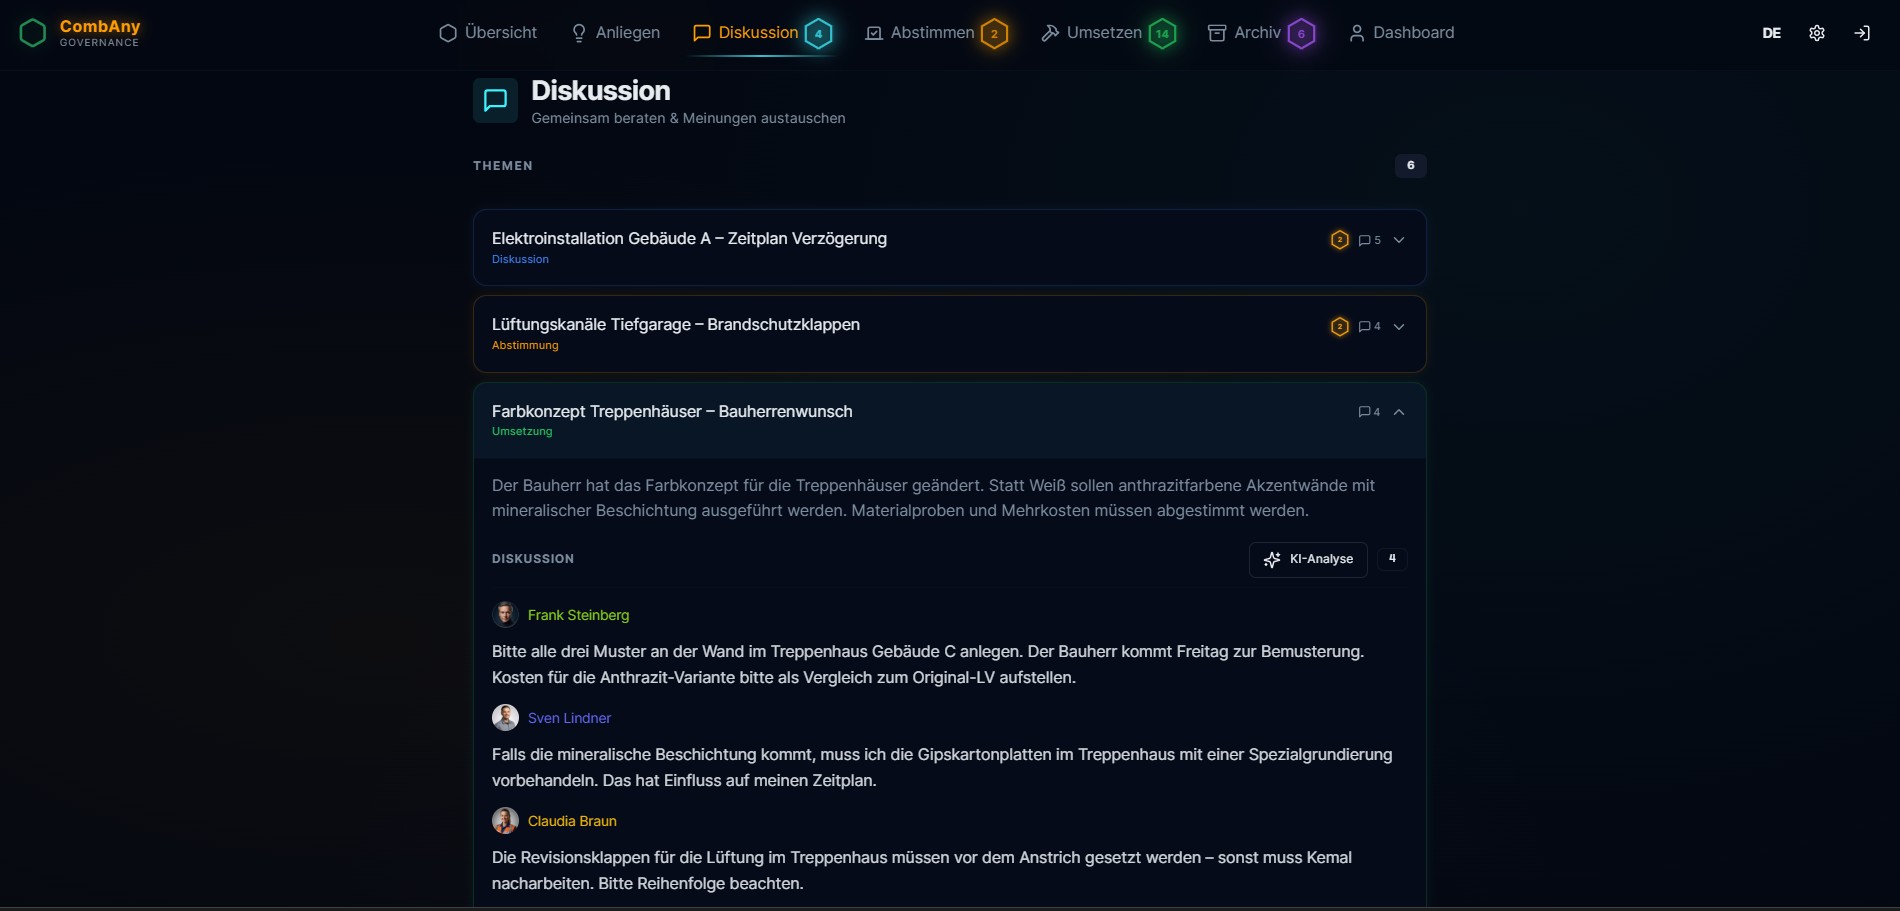Click the Umsetzung status label under Farbkonzept
This screenshot has width=1900, height=911.
(522, 431)
